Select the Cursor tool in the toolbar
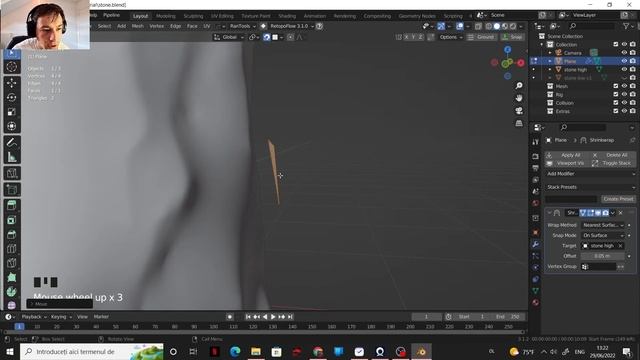The width and height of the screenshot is (640, 360). click(x=11, y=67)
